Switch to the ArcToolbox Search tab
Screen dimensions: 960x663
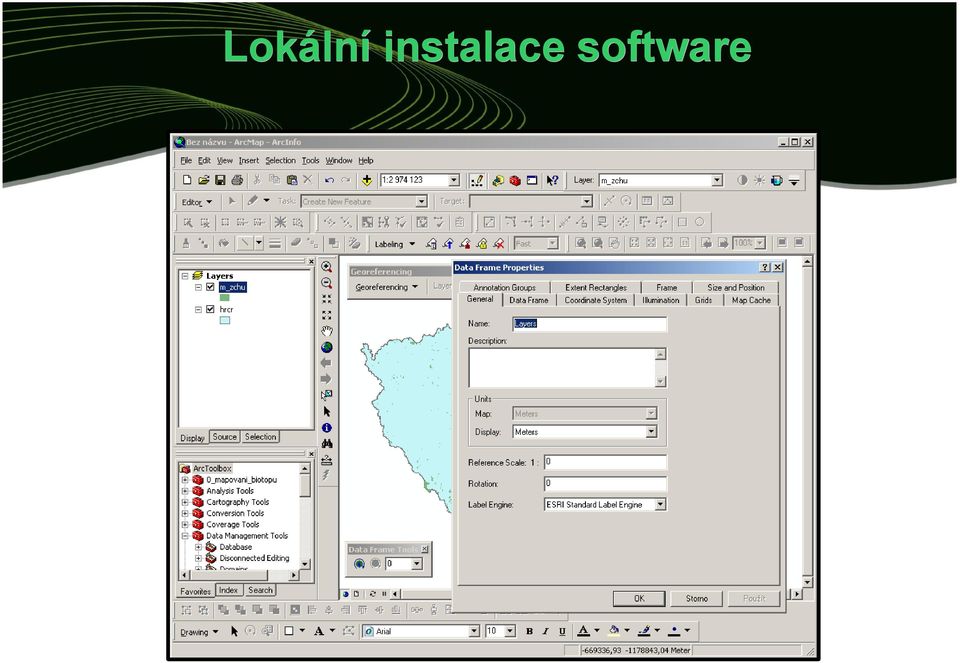pyautogui.click(x=260, y=590)
